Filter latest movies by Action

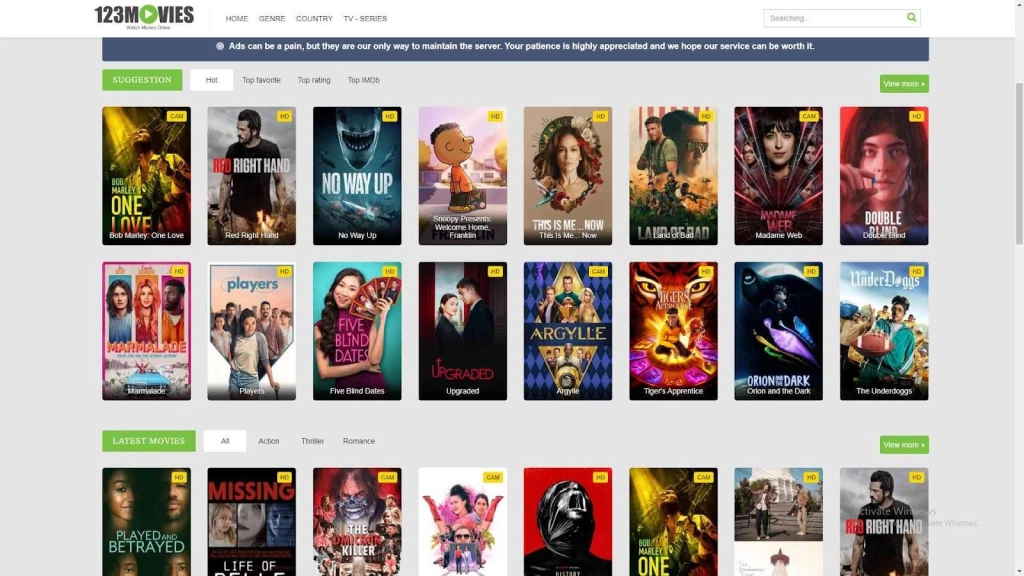(268, 441)
